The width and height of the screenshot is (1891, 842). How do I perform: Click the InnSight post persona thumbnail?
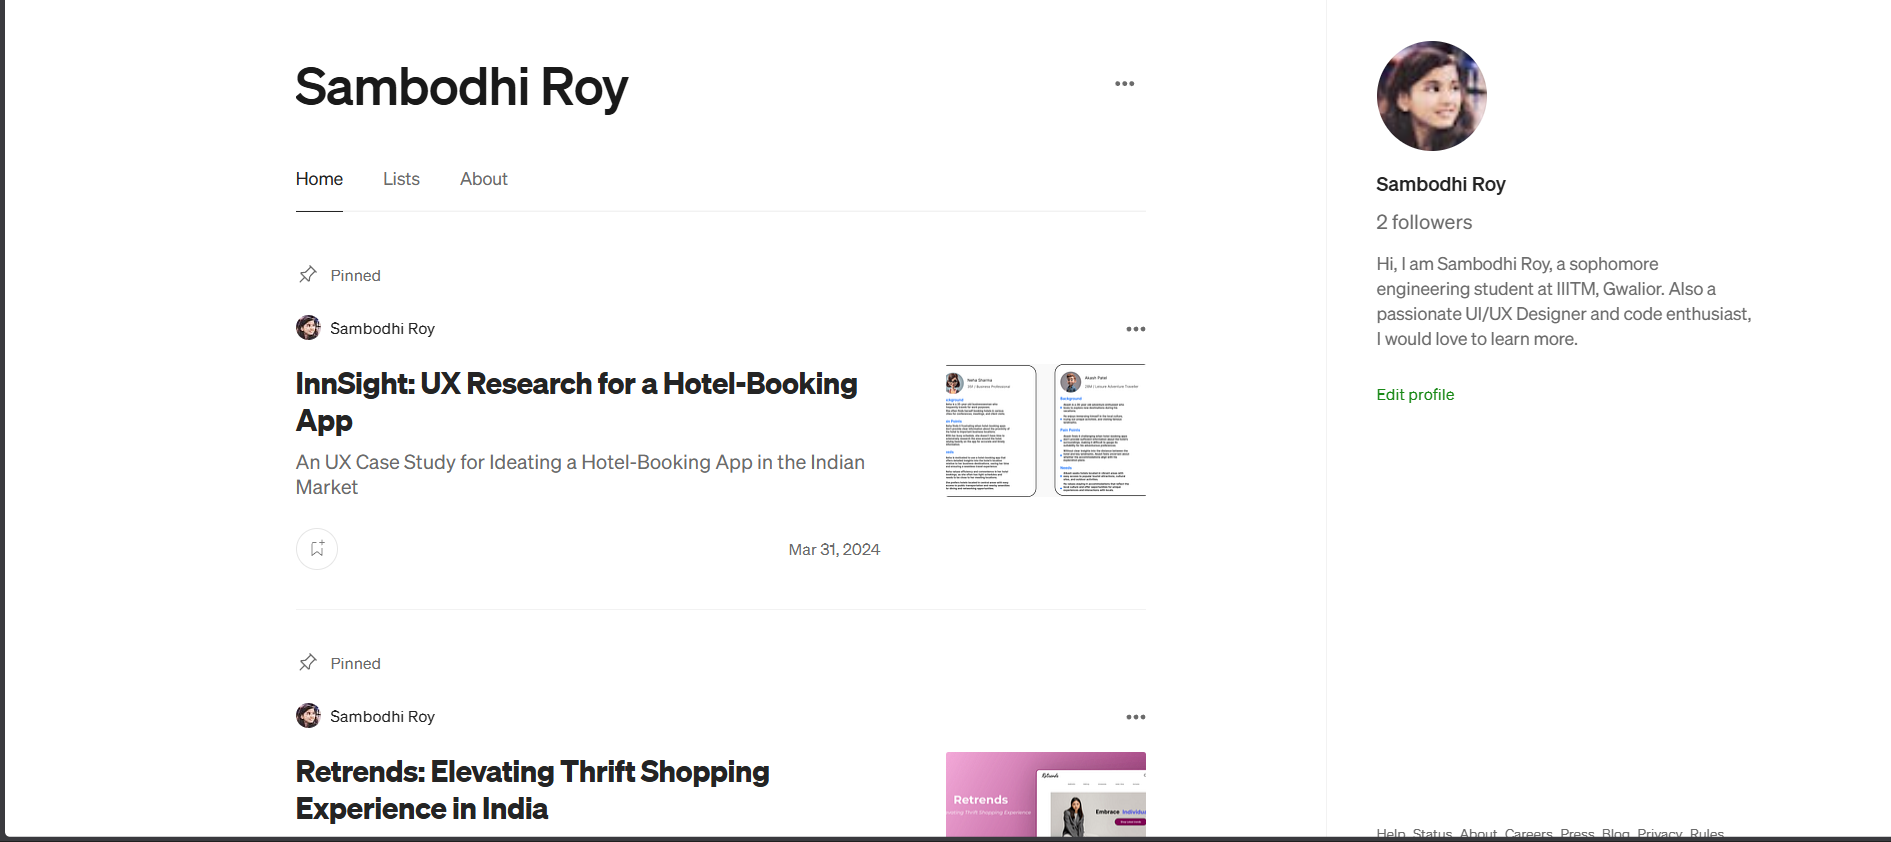[x=1045, y=430]
